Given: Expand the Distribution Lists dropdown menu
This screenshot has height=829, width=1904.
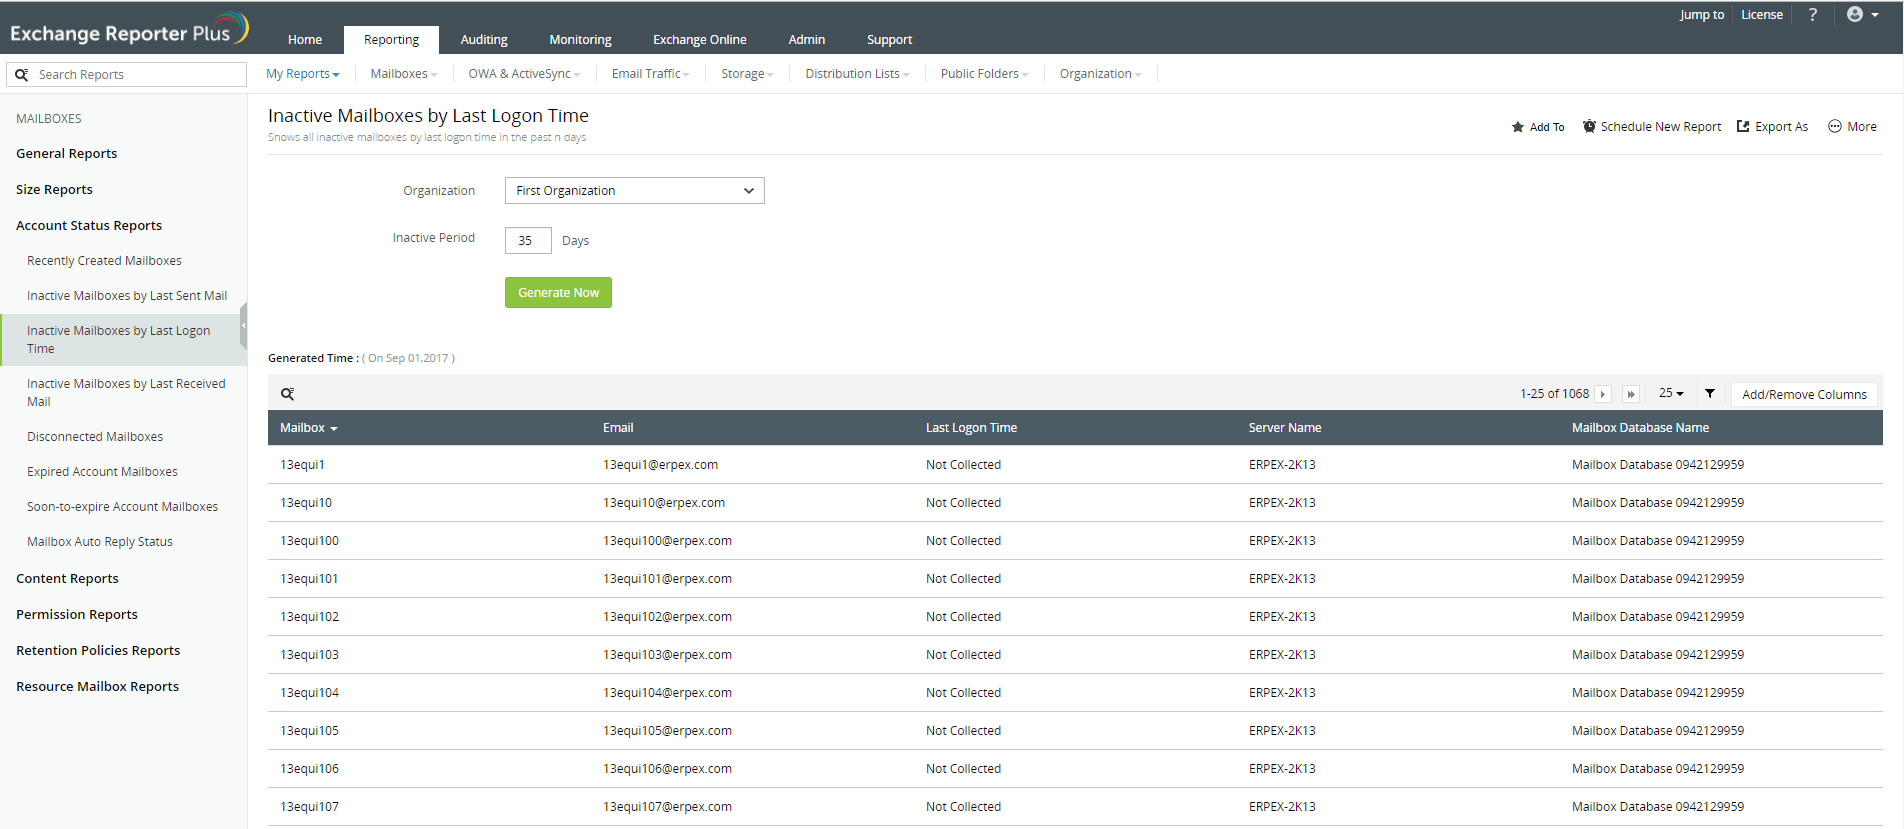Looking at the screenshot, I should [857, 74].
